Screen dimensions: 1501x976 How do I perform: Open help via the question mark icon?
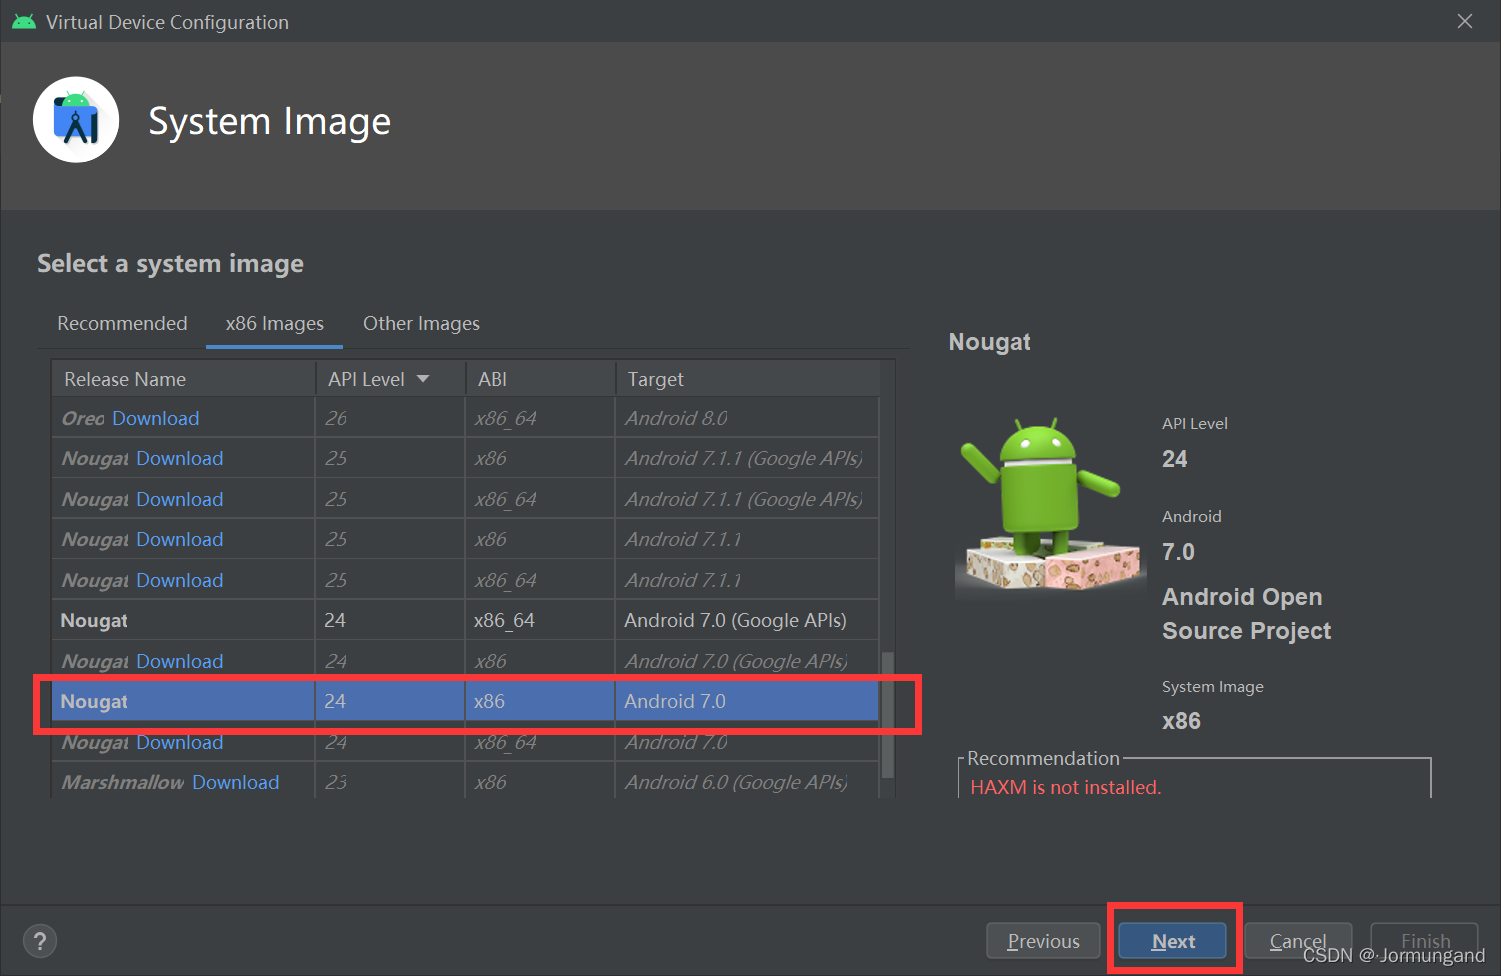click(x=40, y=941)
